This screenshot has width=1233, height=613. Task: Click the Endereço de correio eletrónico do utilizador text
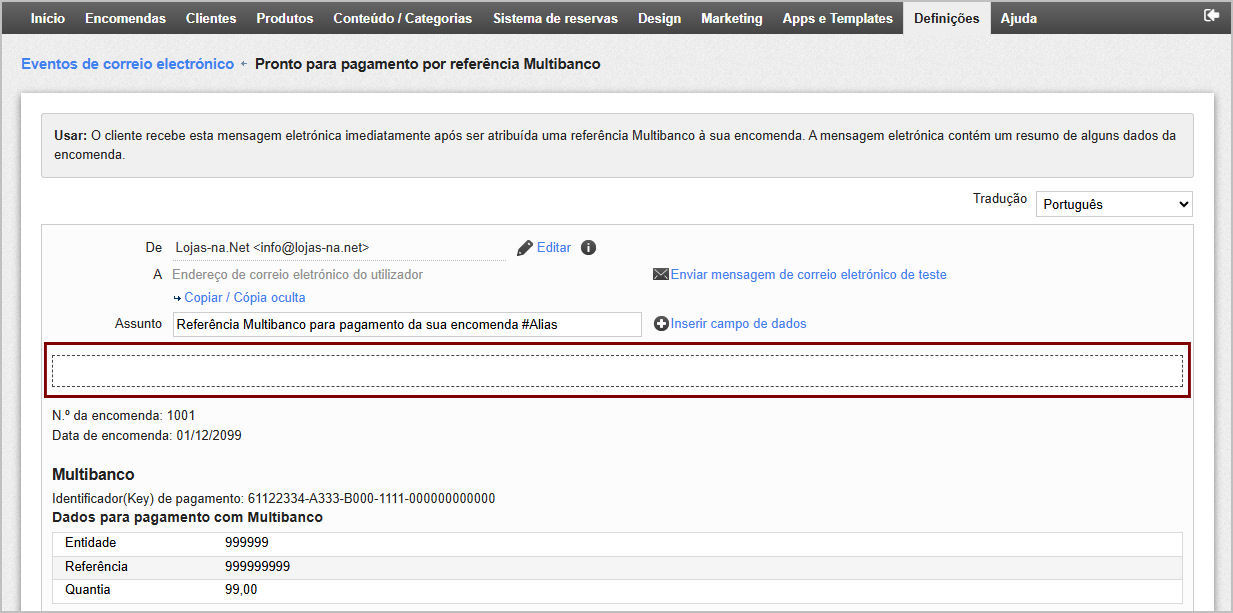297,274
